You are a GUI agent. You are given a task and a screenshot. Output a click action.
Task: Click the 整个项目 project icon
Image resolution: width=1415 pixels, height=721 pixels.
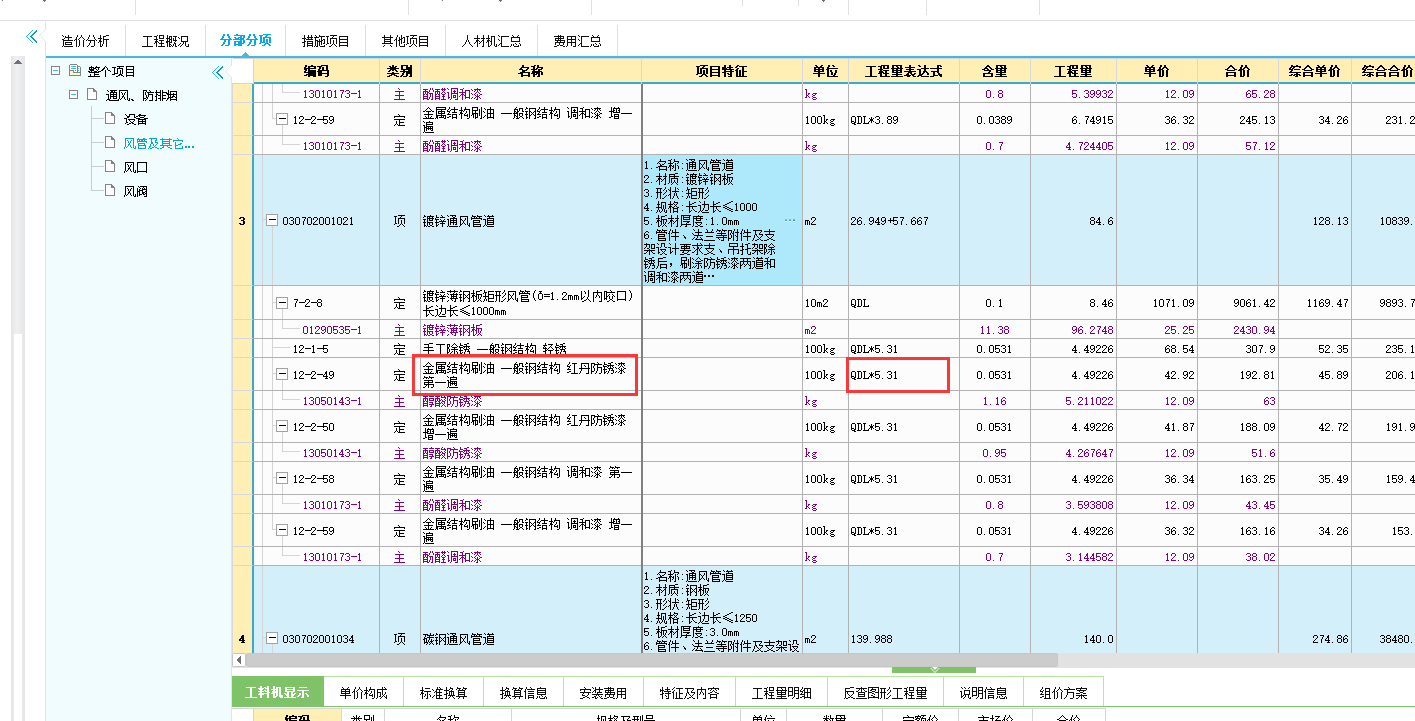[74, 71]
